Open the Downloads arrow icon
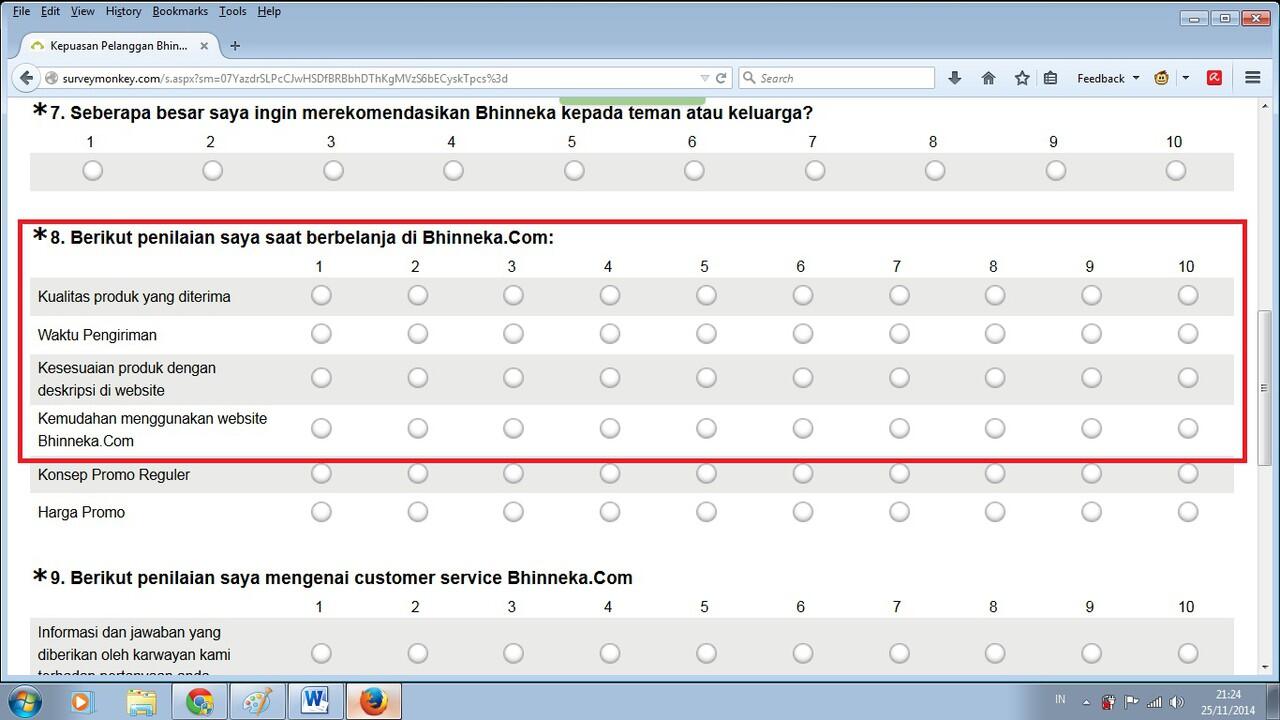Screen dimensions: 1280x720 coord(954,78)
